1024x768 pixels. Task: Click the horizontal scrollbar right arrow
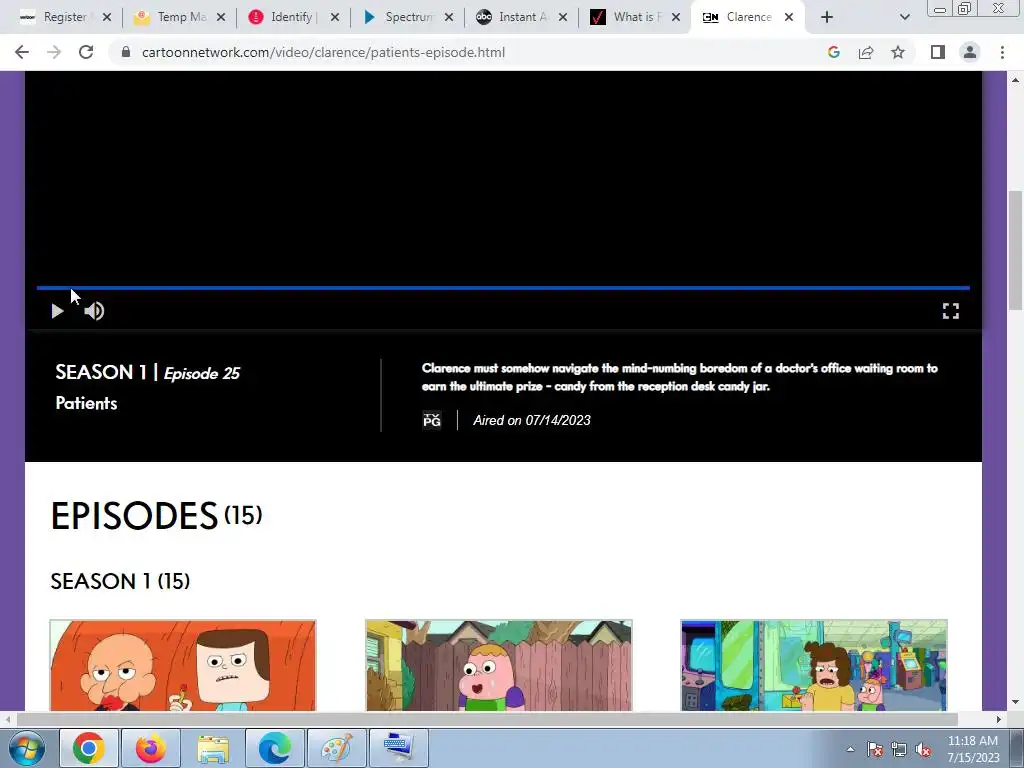999,719
